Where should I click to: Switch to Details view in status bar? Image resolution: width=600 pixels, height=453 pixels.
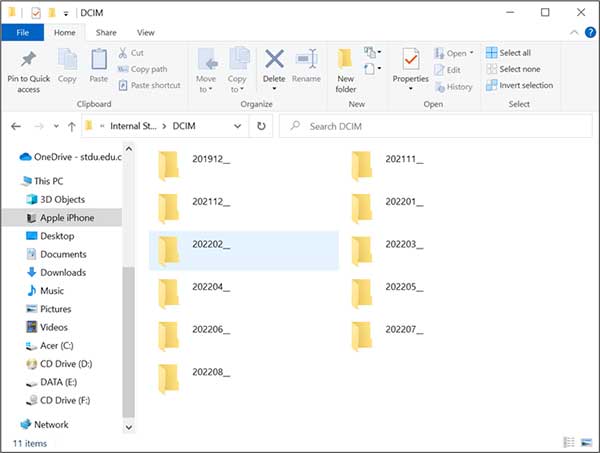pos(569,443)
